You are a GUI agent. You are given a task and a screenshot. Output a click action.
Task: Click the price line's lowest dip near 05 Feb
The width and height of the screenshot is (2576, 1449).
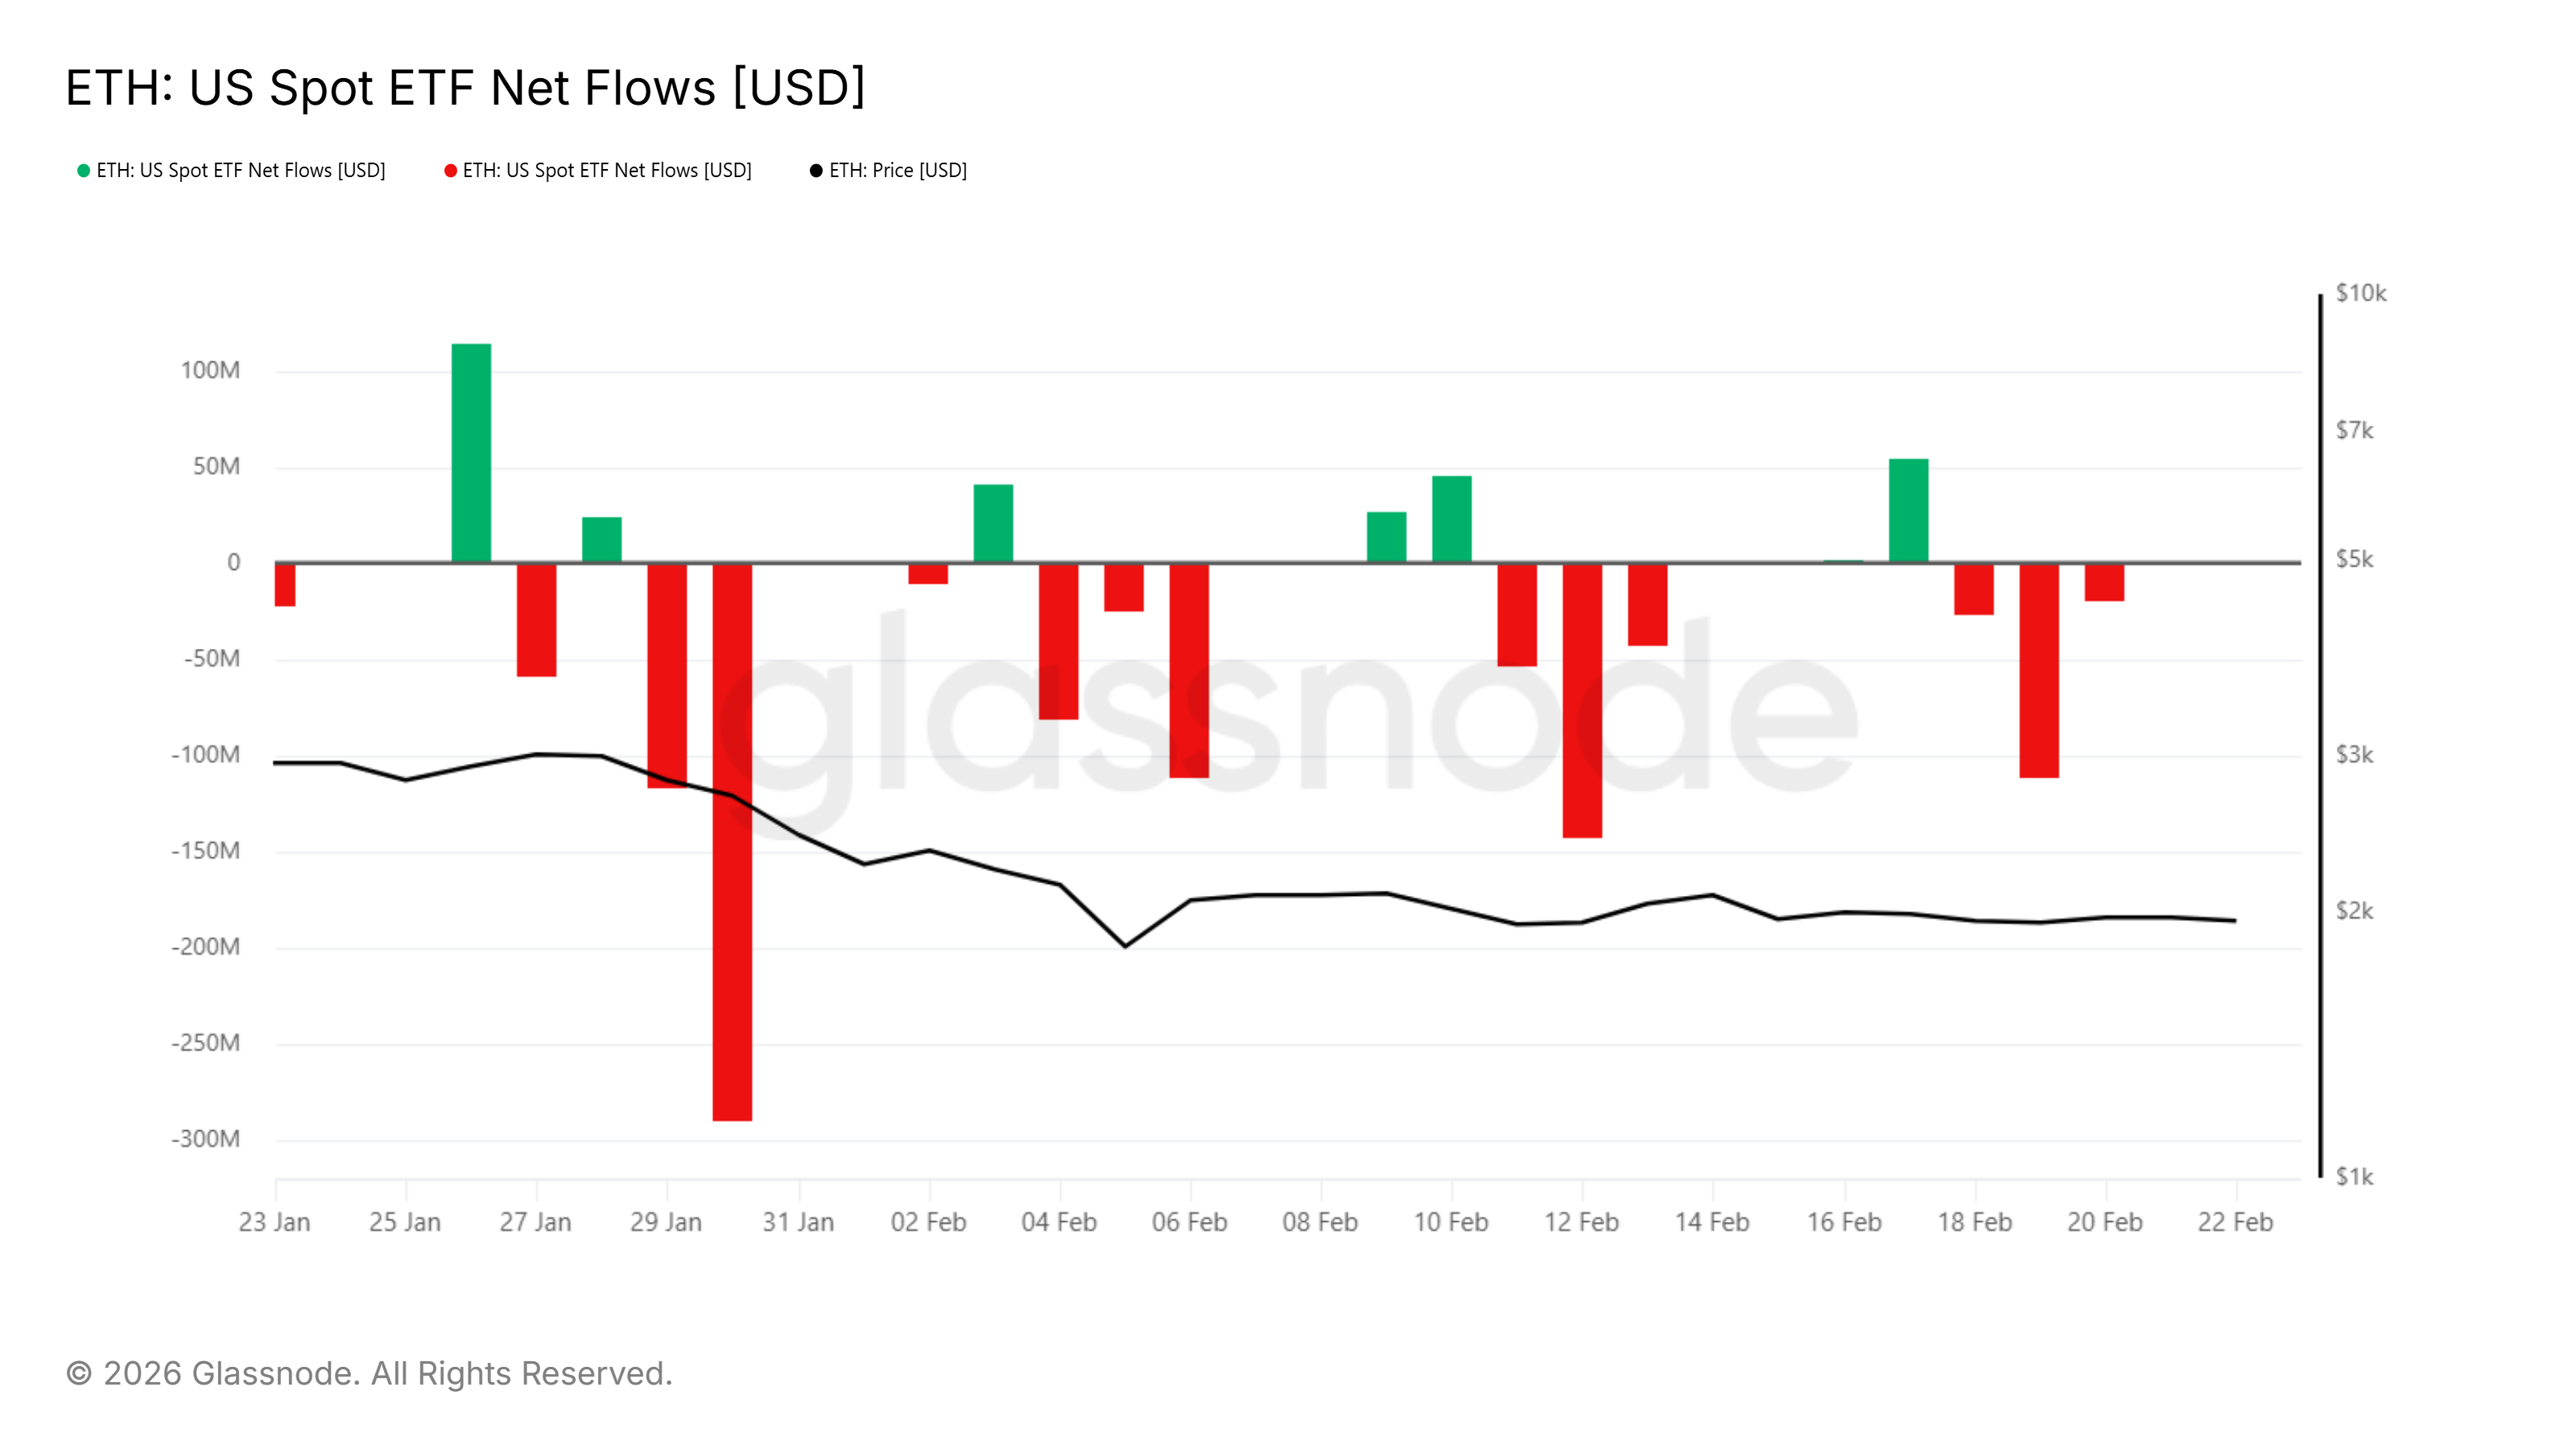(1125, 946)
